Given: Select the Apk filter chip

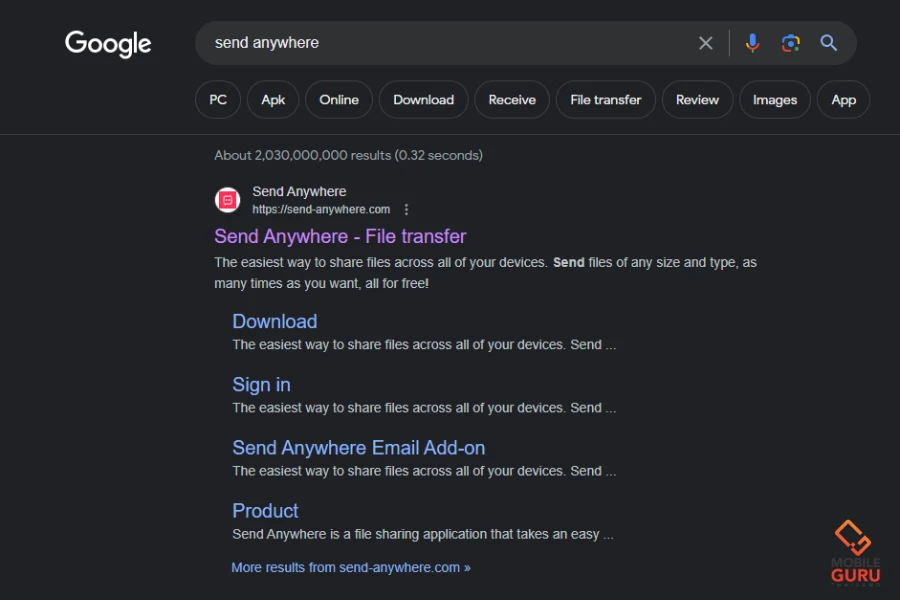Looking at the screenshot, I should point(273,100).
